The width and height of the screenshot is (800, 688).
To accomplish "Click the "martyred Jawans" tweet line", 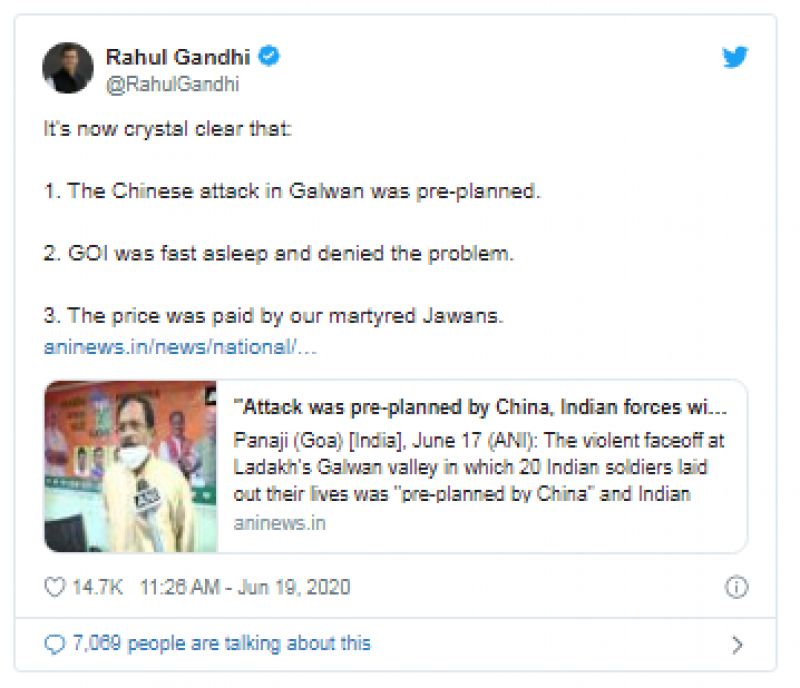I will click(272, 316).
